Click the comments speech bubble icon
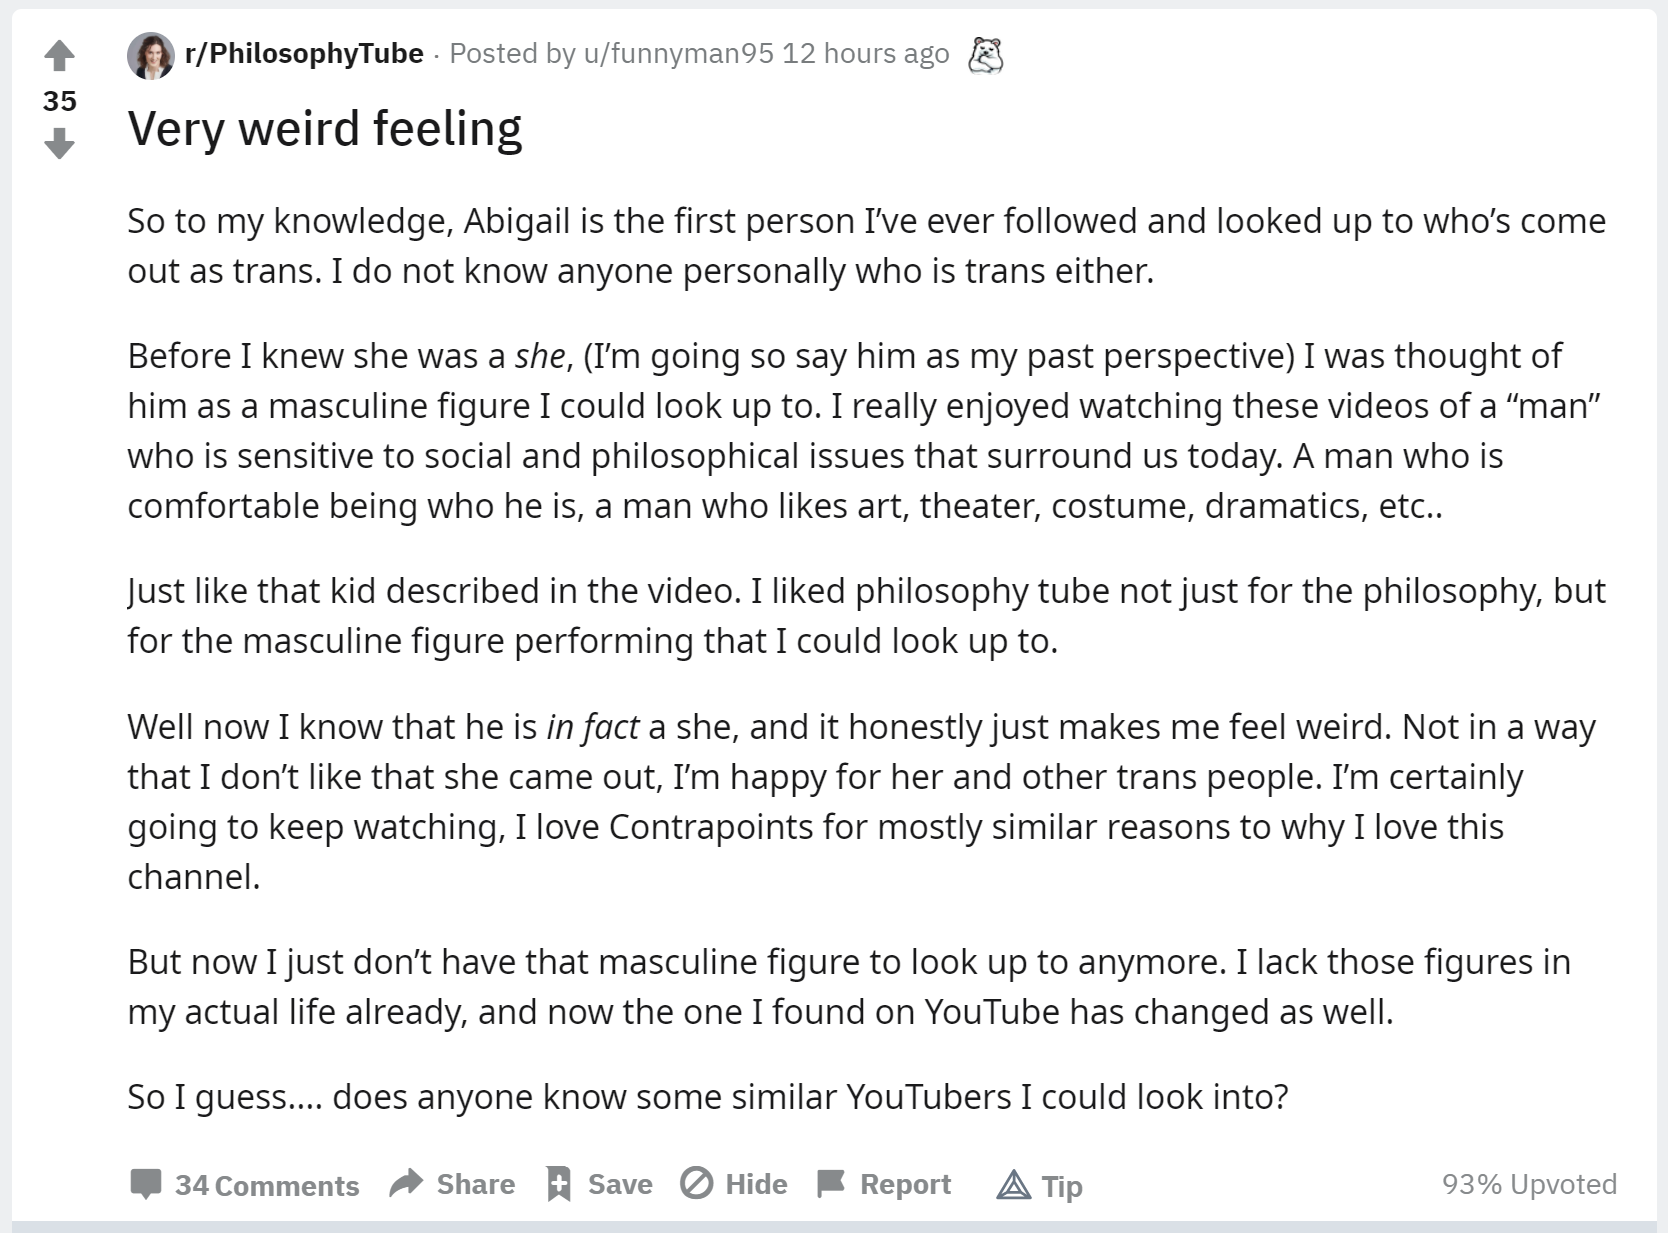Viewport: 1668px width, 1233px height. tap(146, 1184)
